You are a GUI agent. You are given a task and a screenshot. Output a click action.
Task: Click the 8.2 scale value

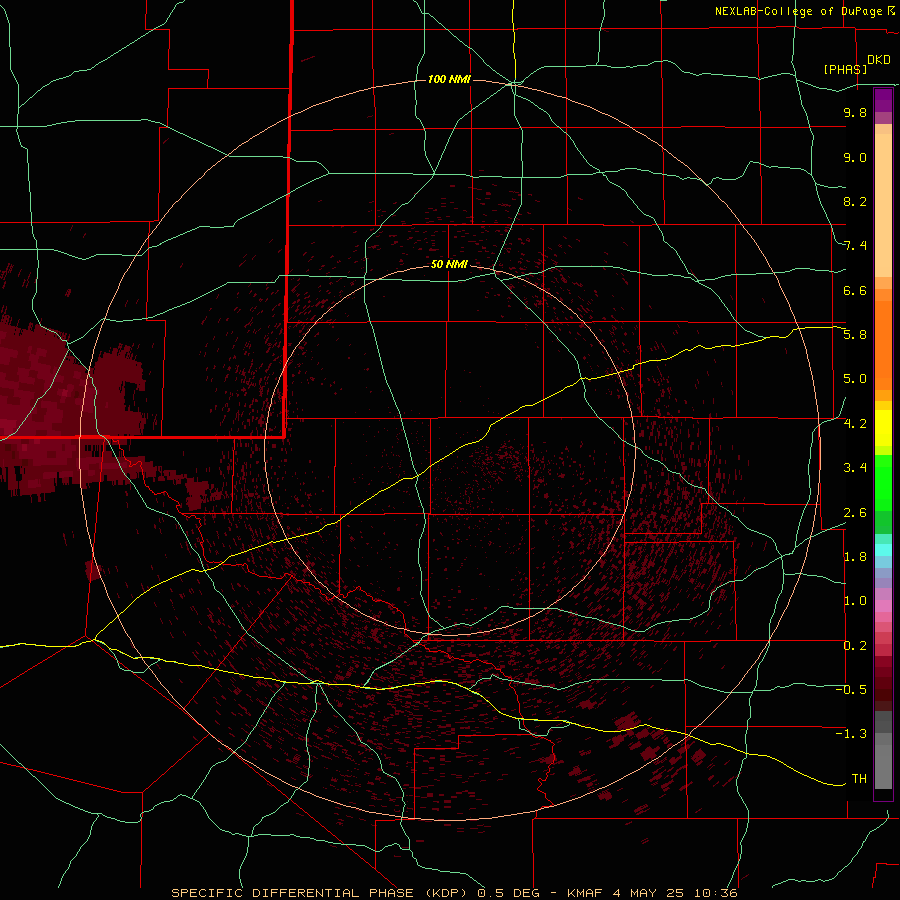coord(855,201)
